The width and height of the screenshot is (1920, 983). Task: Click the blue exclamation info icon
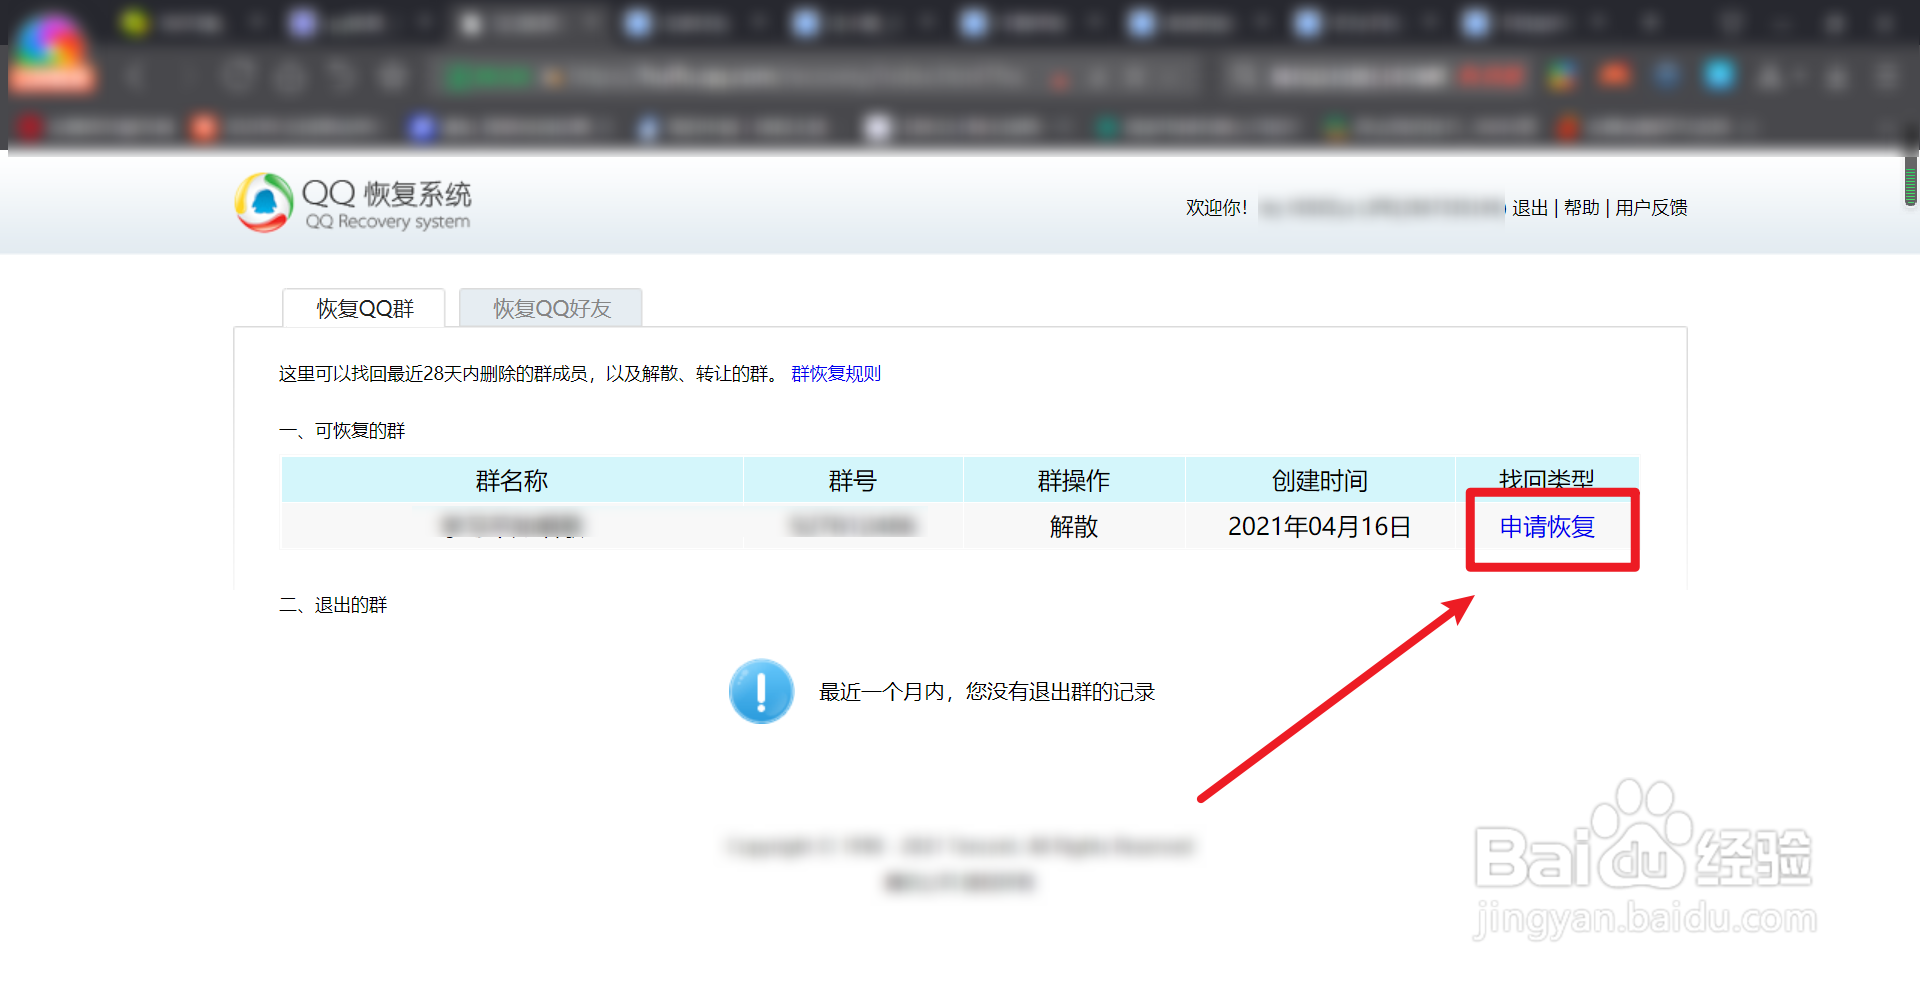coord(761,691)
